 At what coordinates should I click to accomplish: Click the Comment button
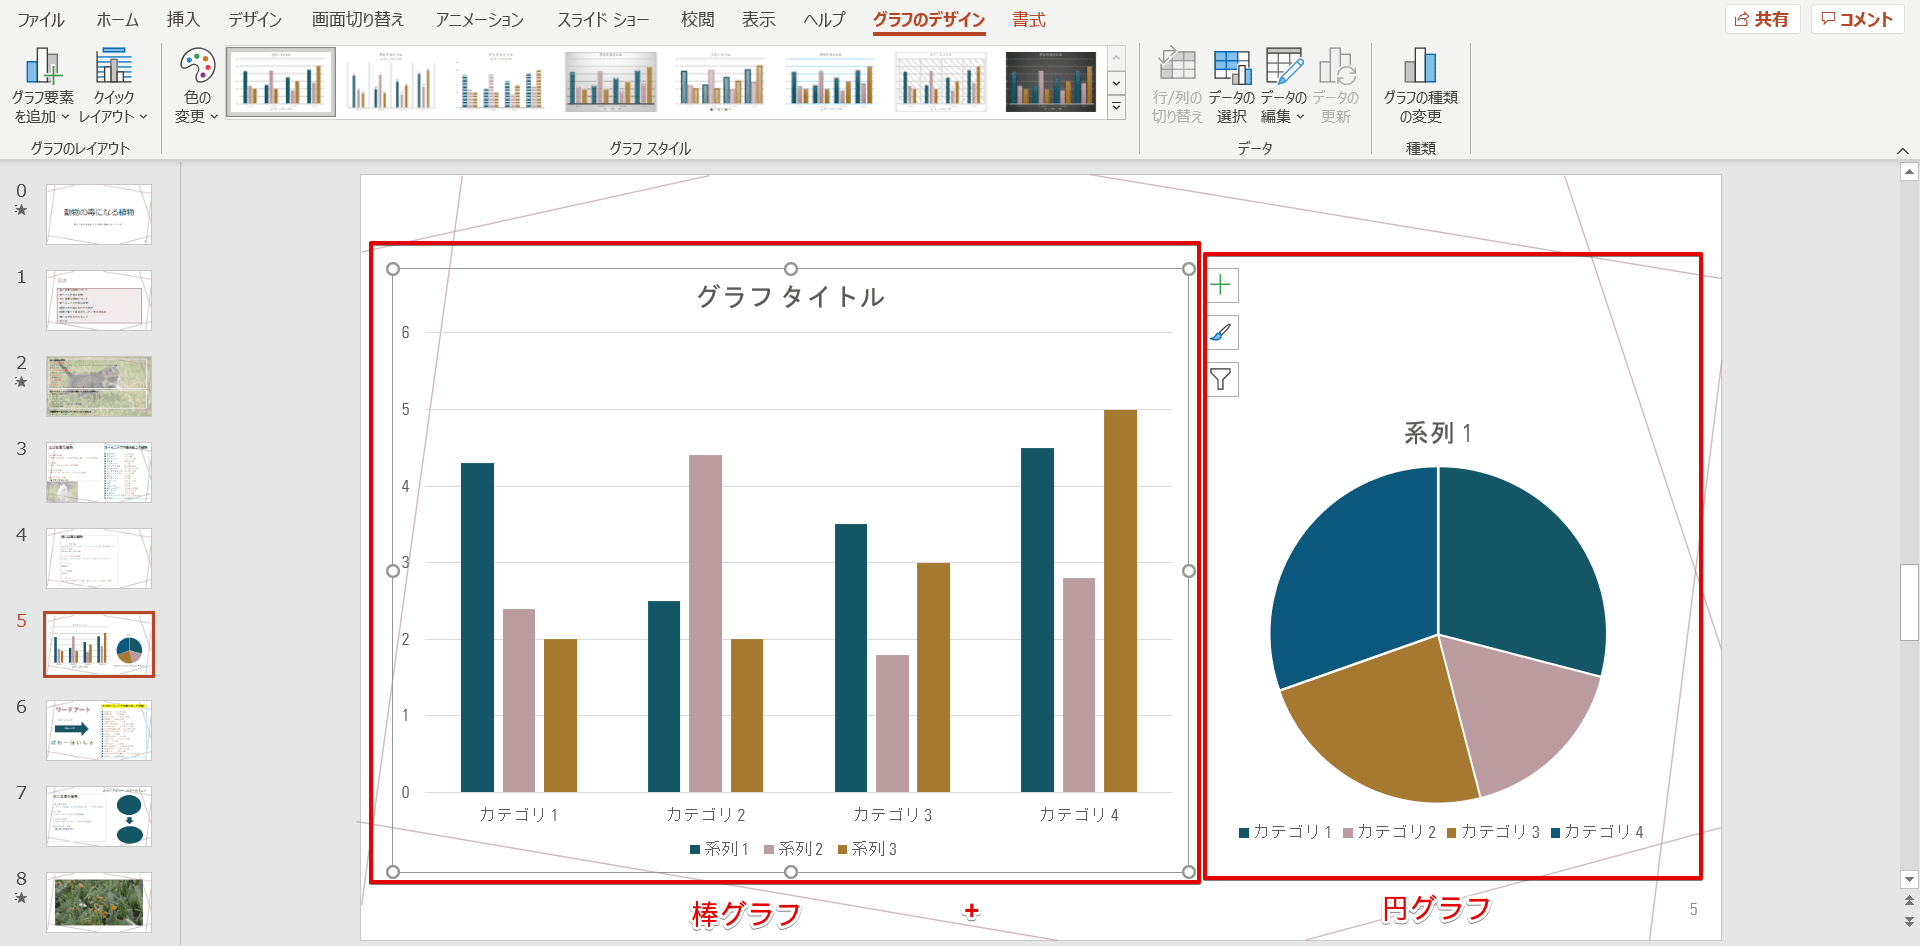tap(1856, 19)
